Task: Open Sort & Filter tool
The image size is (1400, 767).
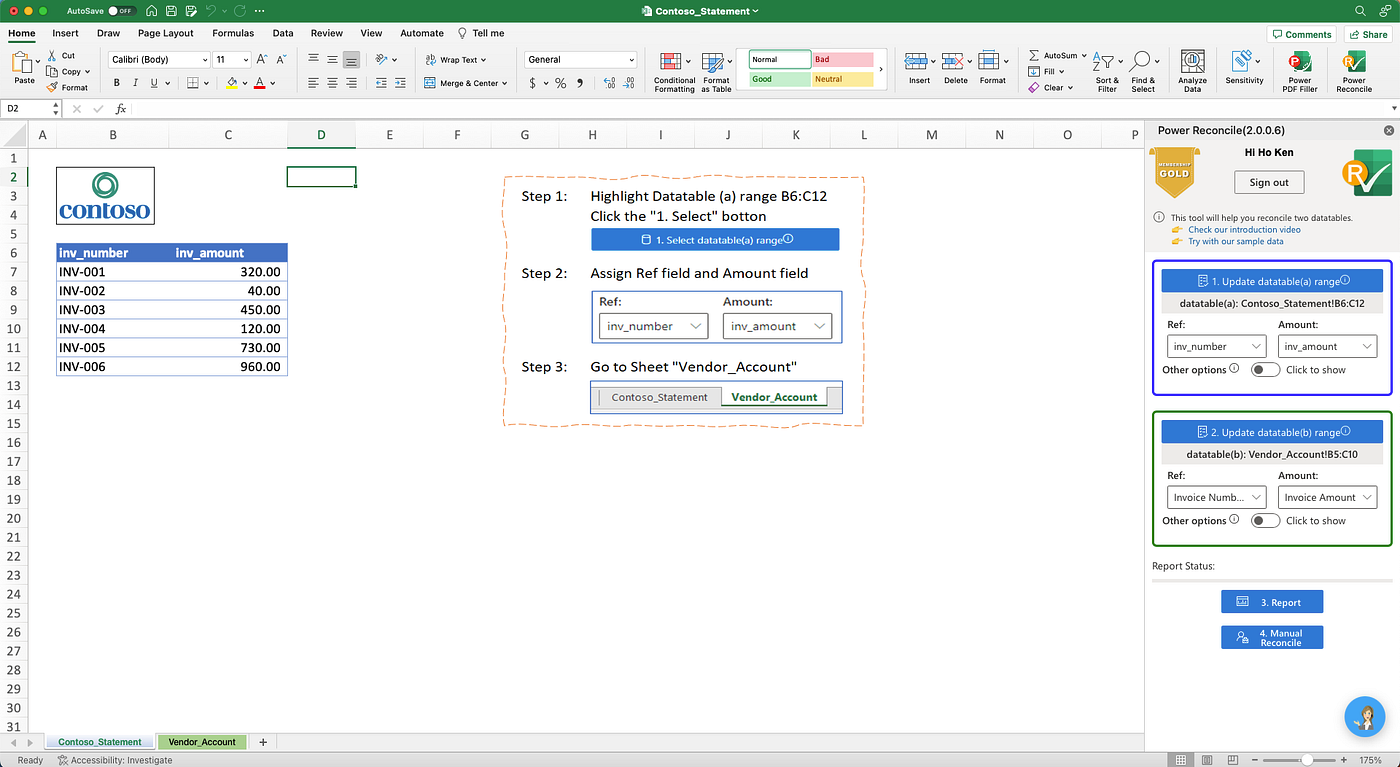Action: (x=1107, y=72)
